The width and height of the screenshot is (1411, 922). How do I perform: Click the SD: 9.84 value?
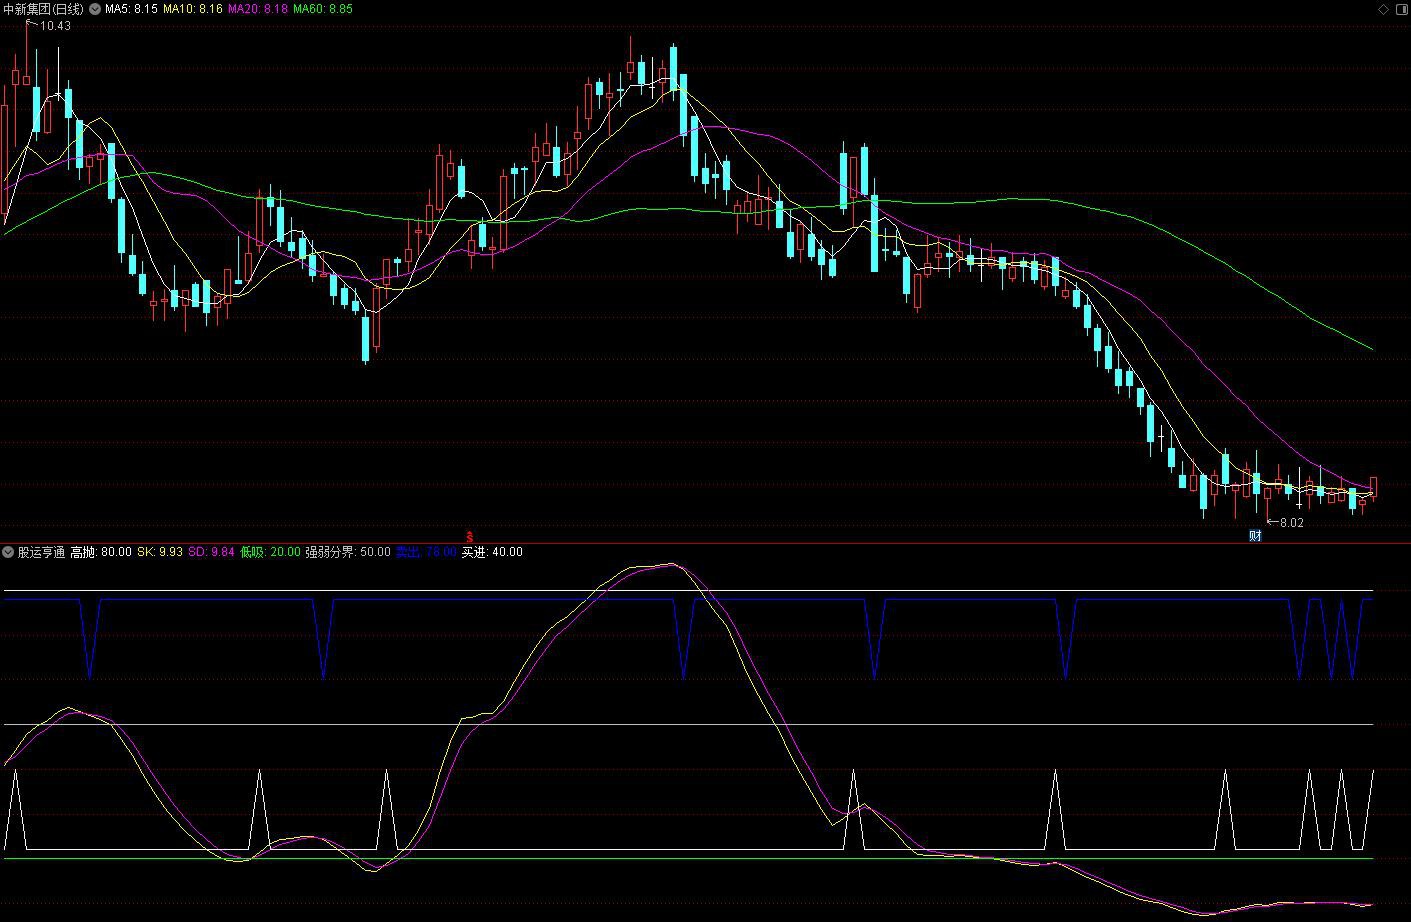point(211,552)
